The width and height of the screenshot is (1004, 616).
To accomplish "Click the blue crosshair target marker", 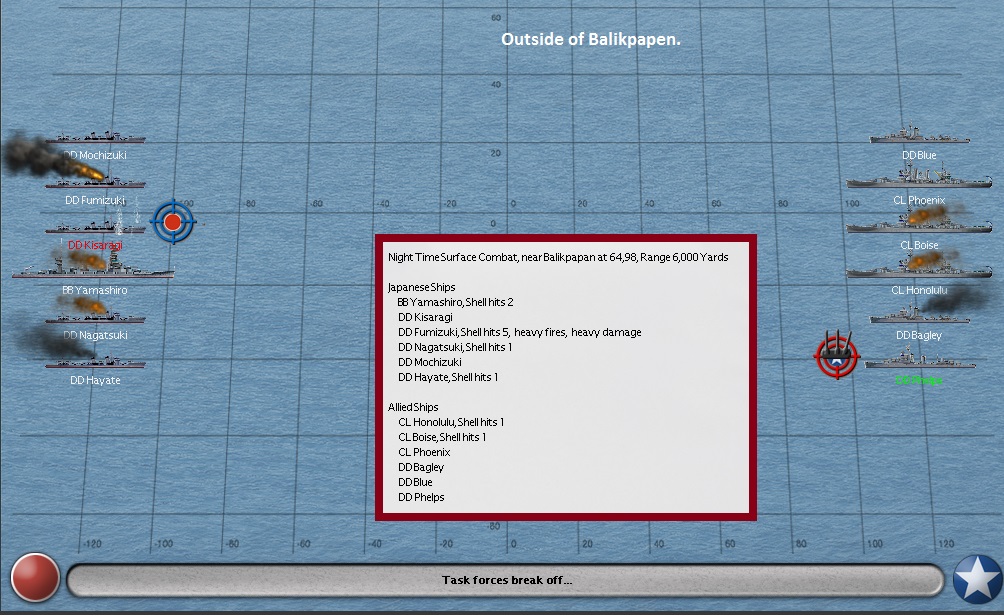I will (x=173, y=222).
